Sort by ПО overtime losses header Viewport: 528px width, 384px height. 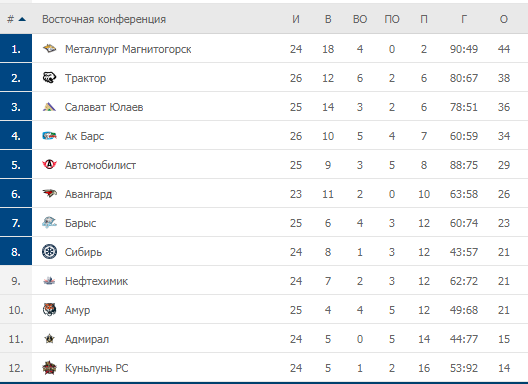pos(392,19)
